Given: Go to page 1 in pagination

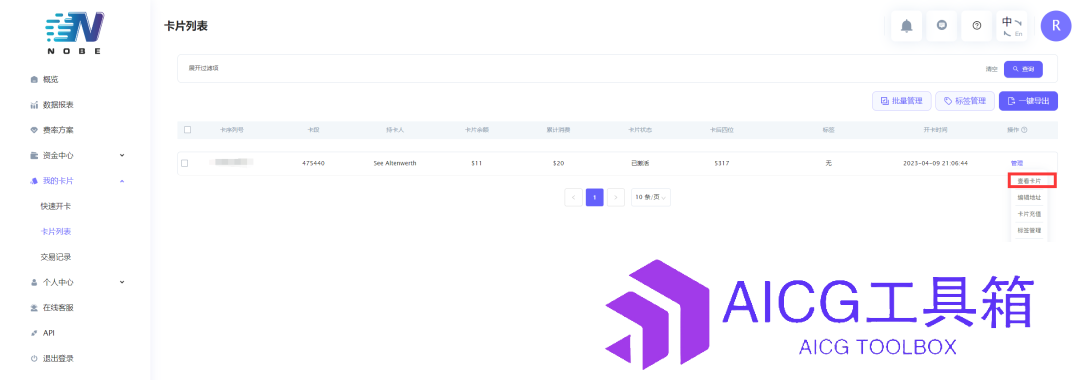Looking at the screenshot, I should pyautogui.click(x=595, y=197).
